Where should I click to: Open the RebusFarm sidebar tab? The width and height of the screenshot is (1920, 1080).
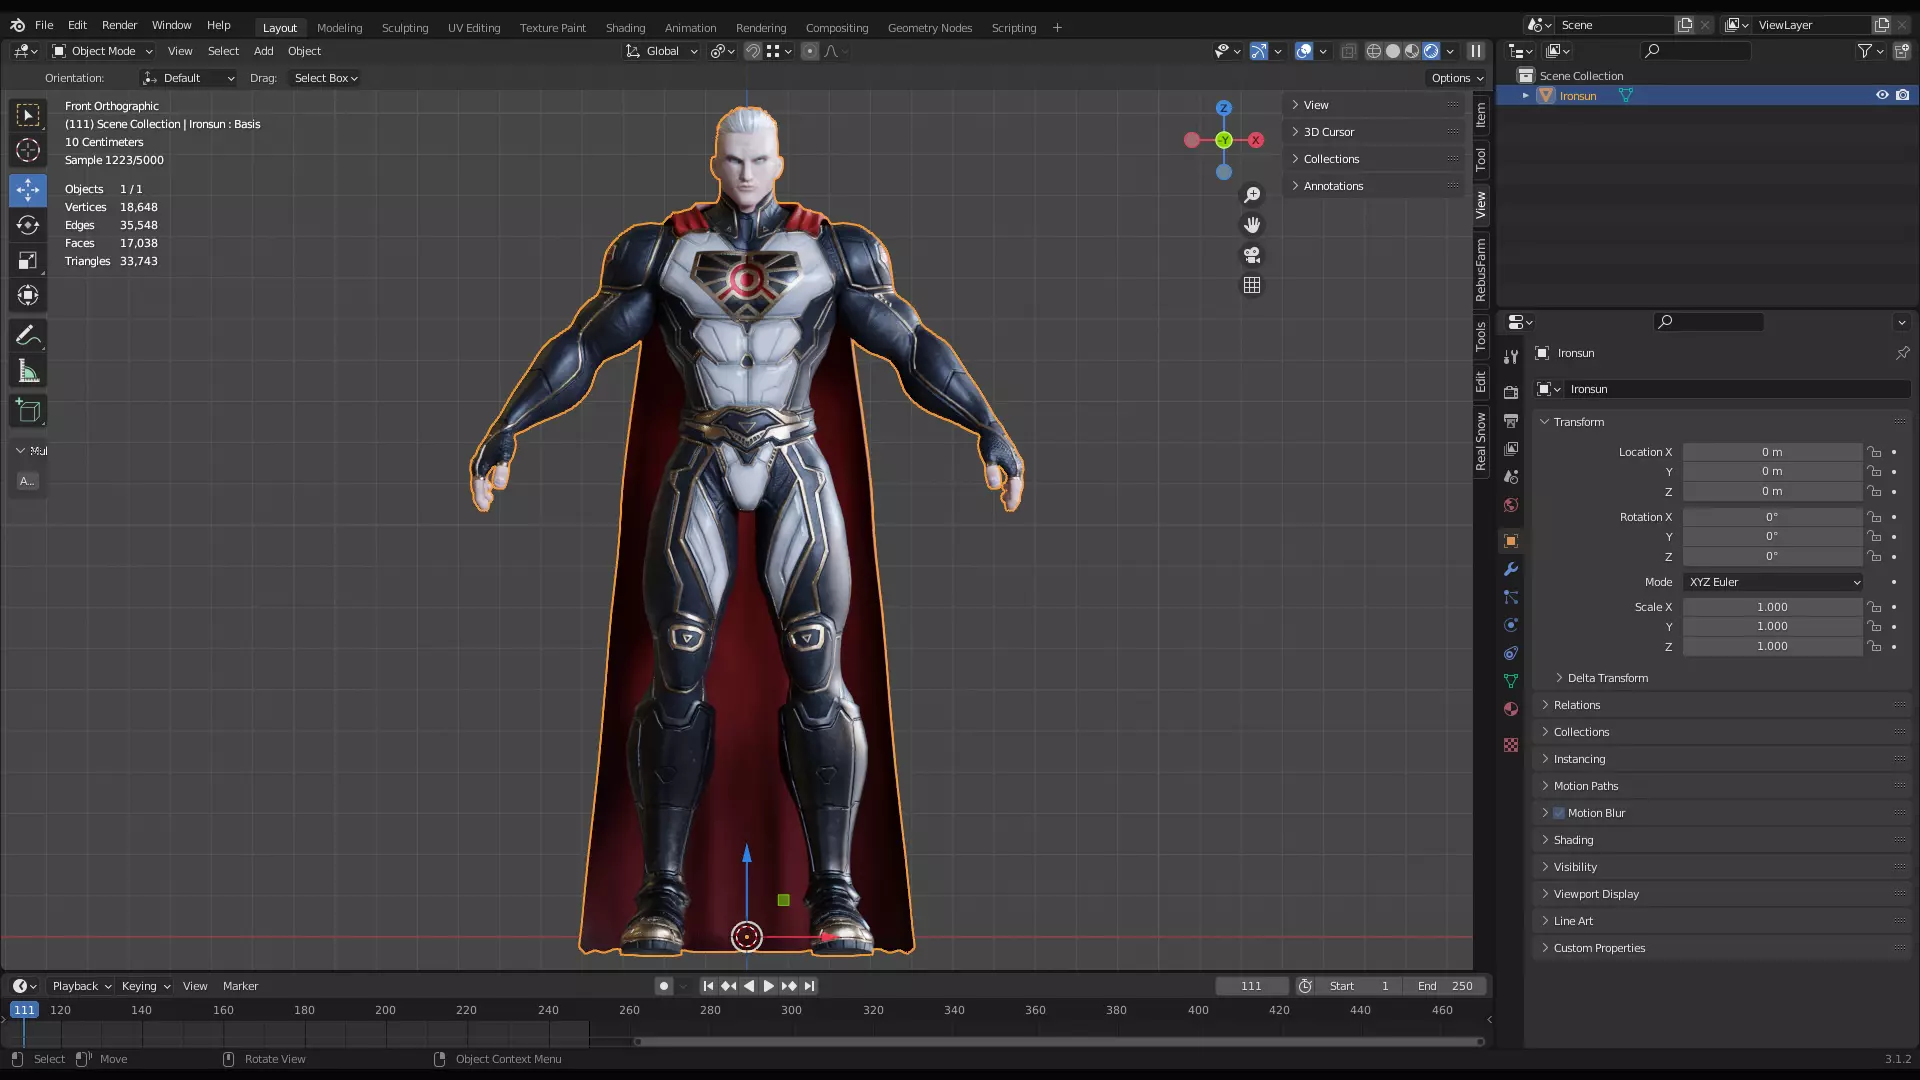1481,269
